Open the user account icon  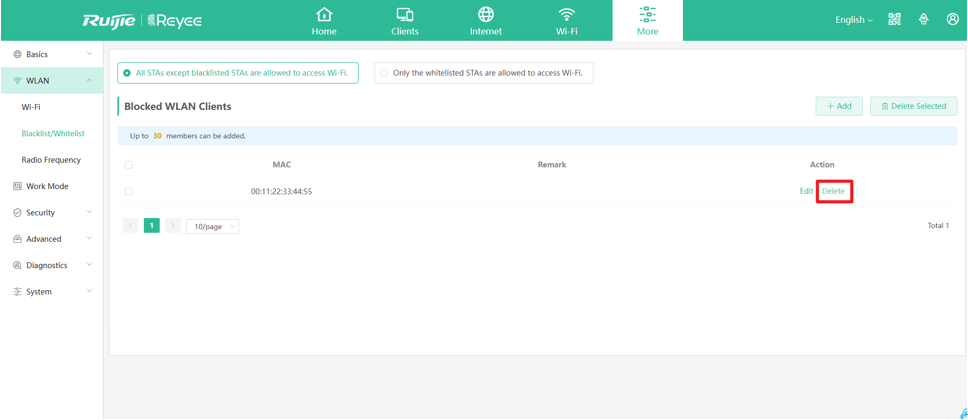[952, 20]
